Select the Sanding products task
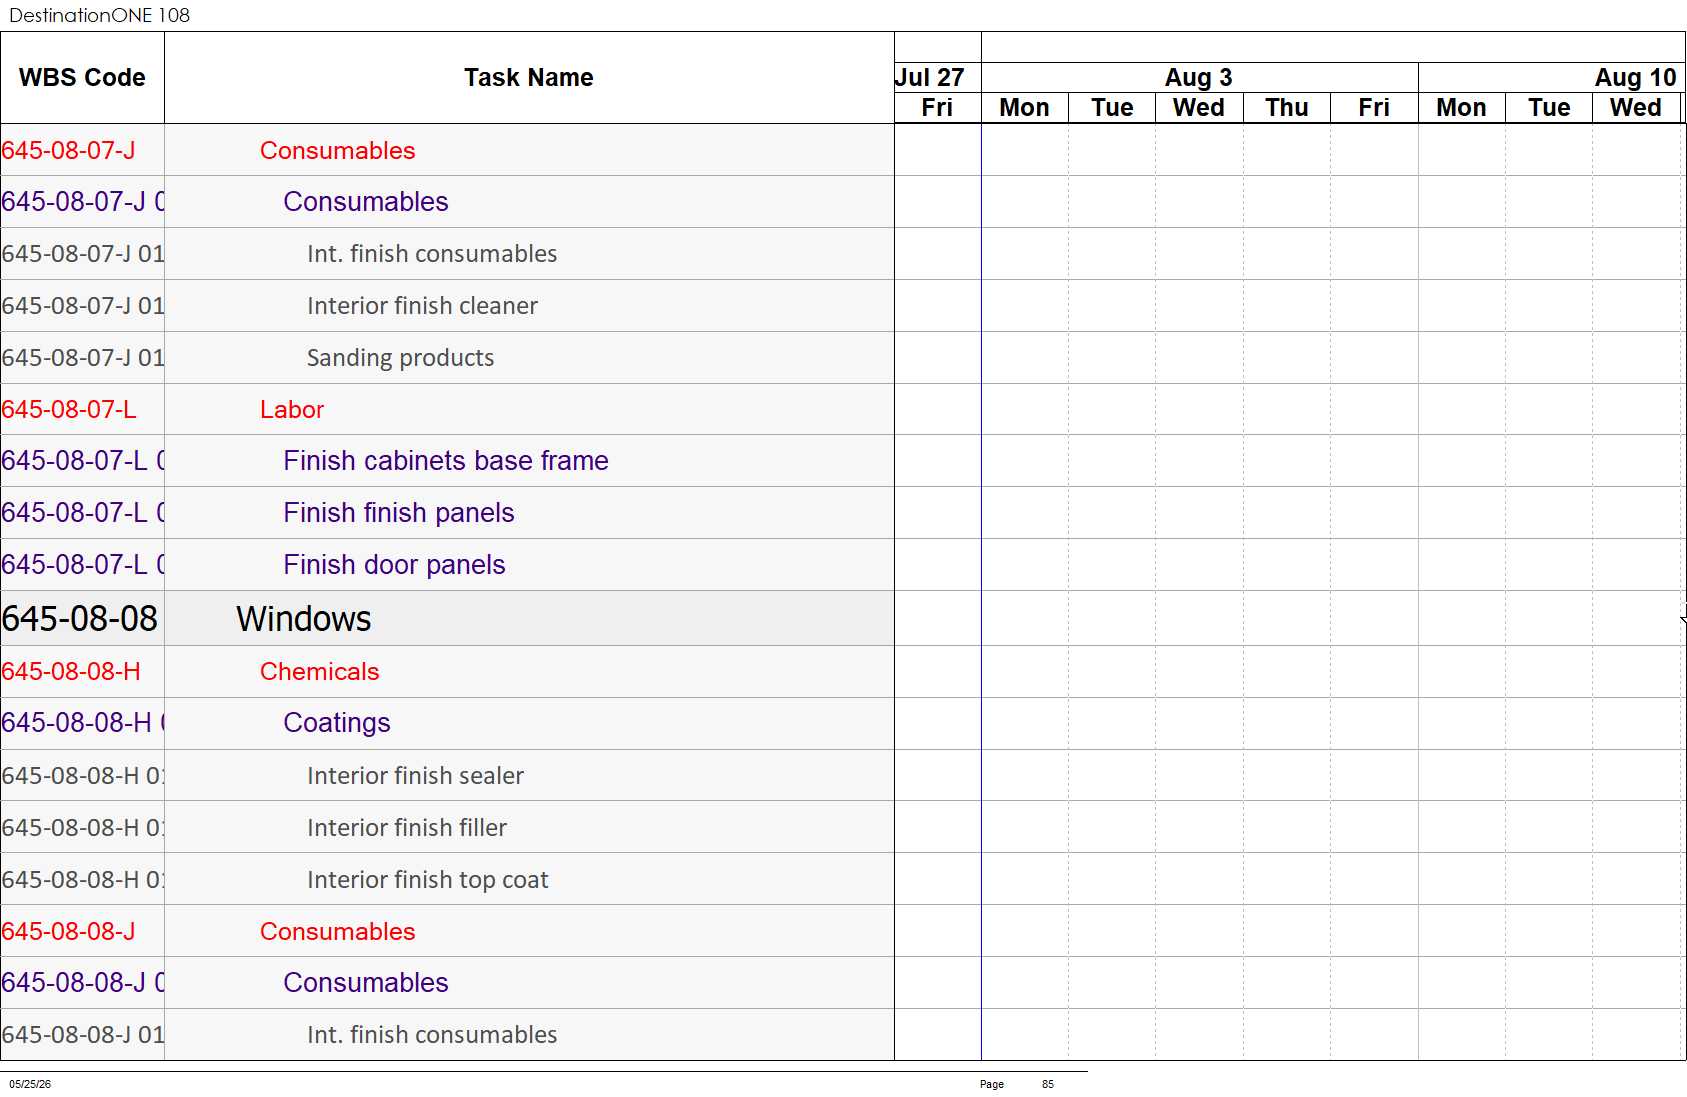The image size is (1687, 1097). pyautogui.click(x=400, y=358)
